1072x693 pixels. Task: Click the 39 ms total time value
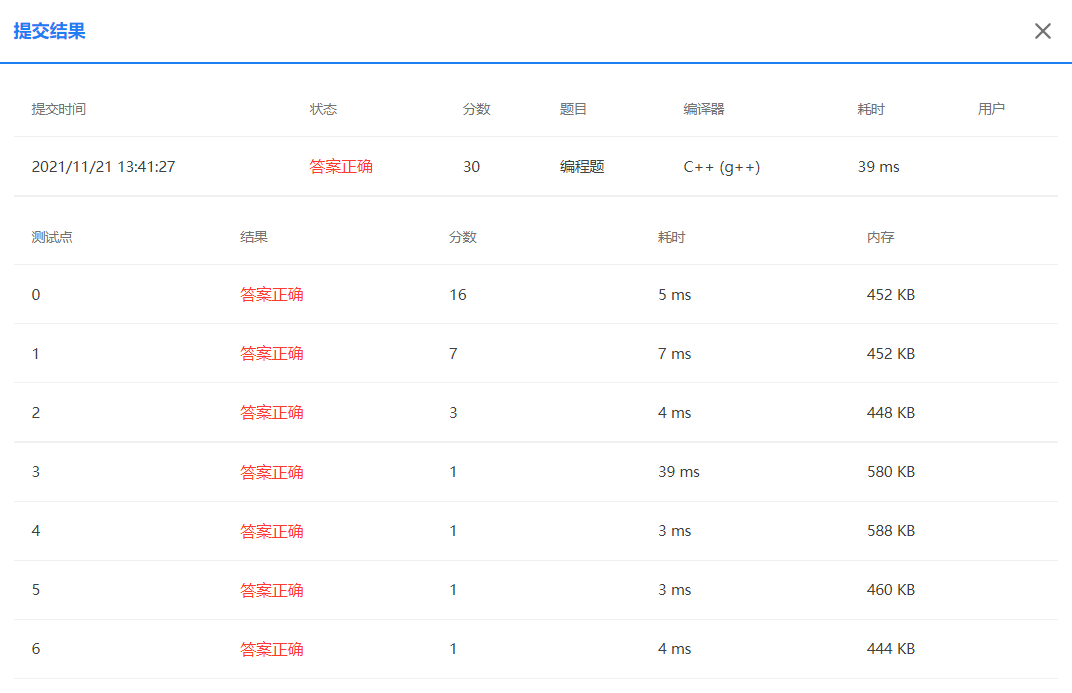point(877,167)
